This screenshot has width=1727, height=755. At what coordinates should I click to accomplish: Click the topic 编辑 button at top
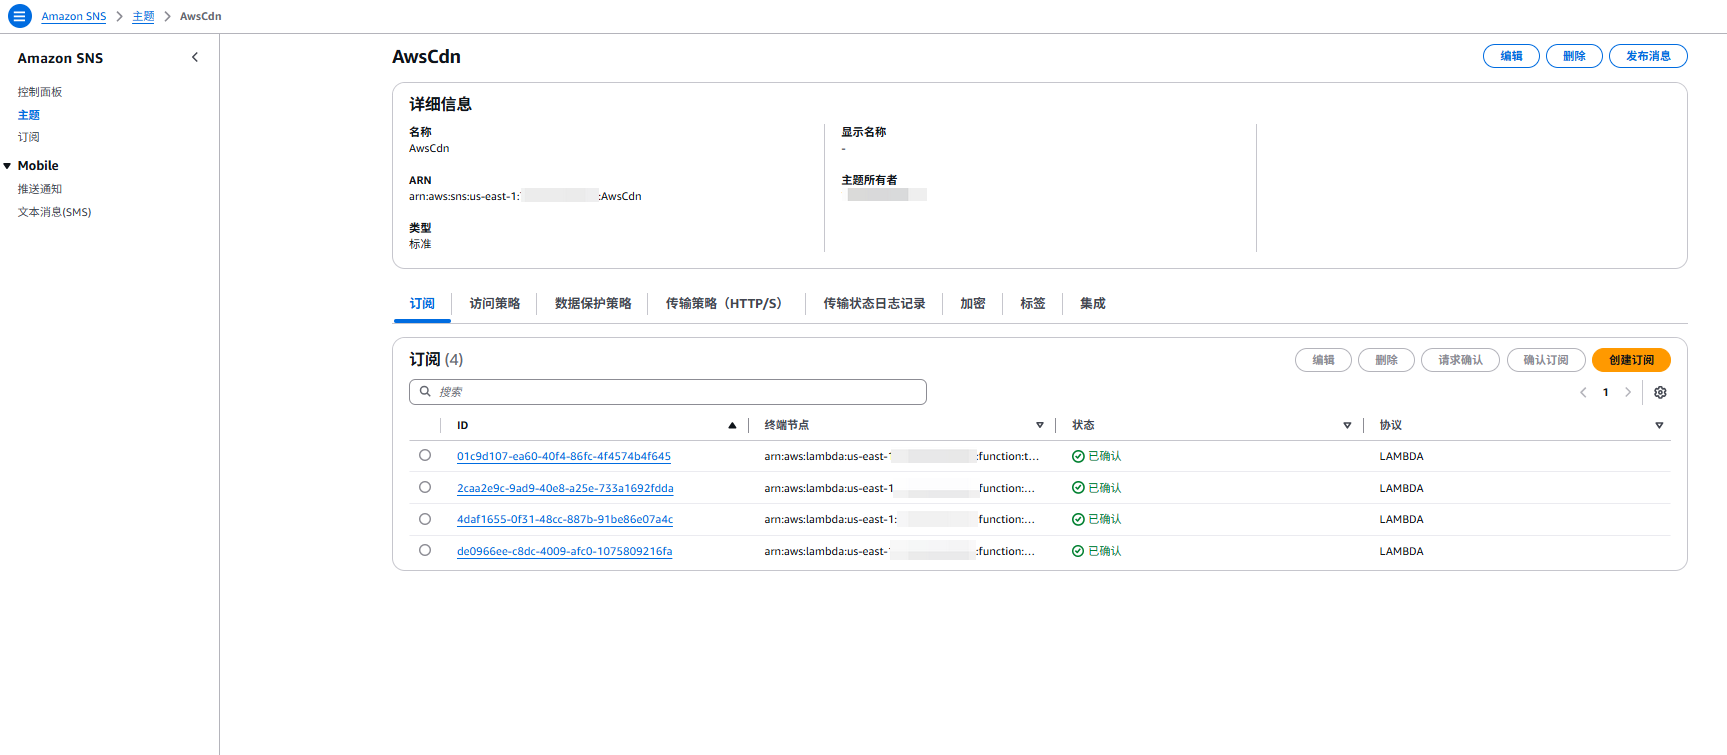pyautogui.click(x=1511, y=56)
